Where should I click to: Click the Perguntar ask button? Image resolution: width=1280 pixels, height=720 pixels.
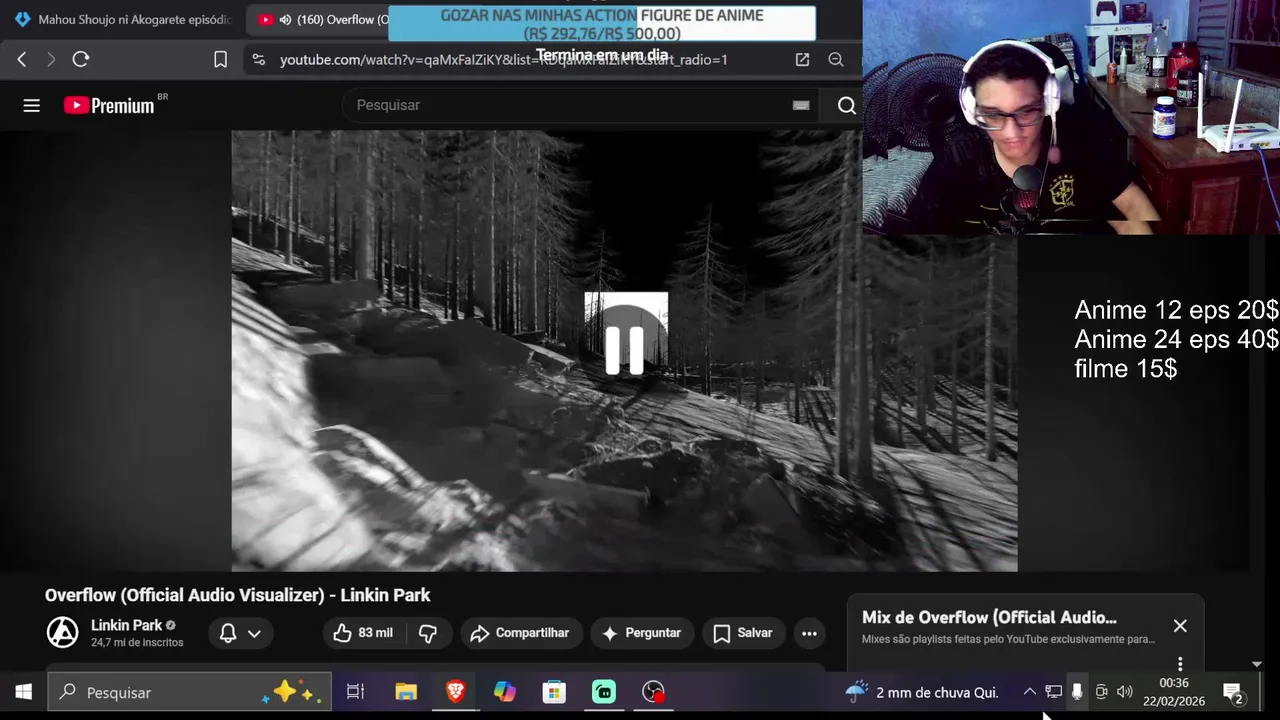[x=641, y=633]
